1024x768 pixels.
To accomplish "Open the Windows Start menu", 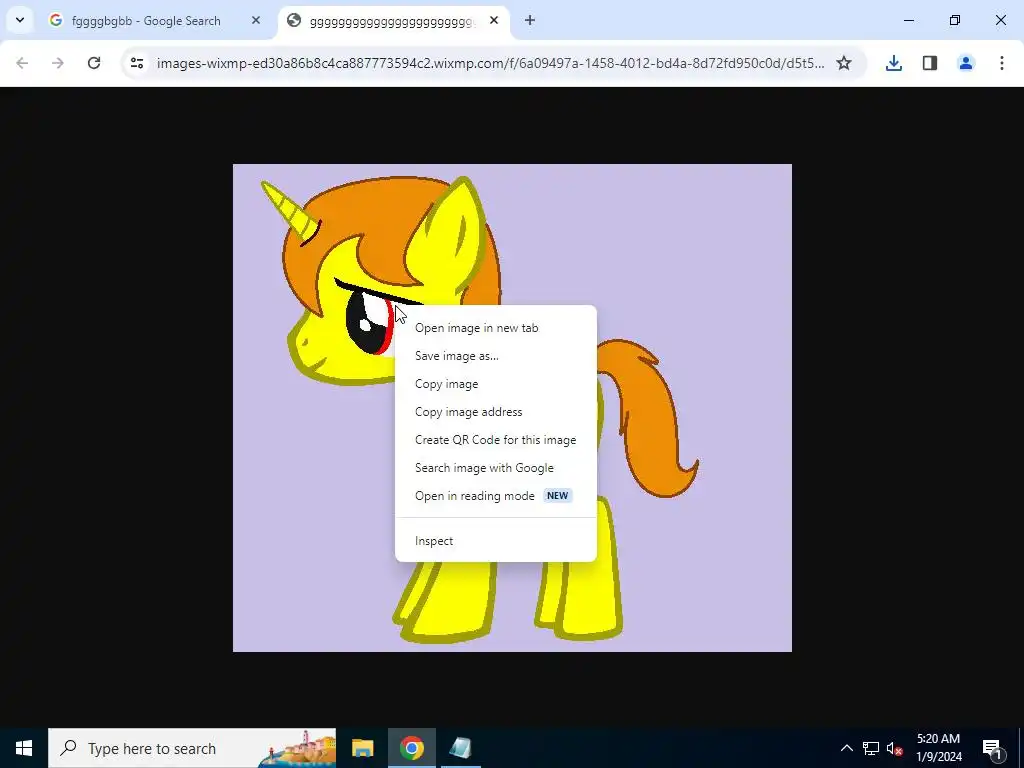I will click(x=24, y=748).
